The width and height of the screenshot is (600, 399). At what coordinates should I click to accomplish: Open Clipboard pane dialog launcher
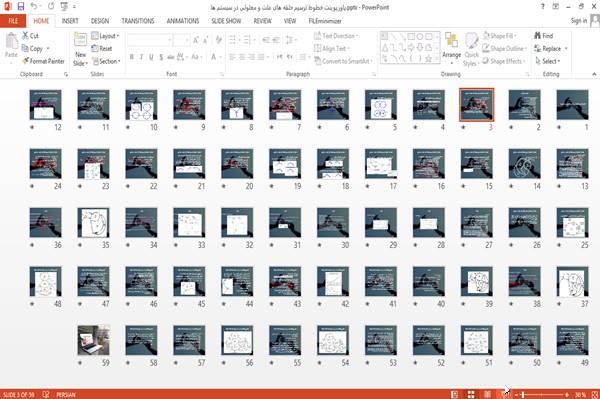66,75
